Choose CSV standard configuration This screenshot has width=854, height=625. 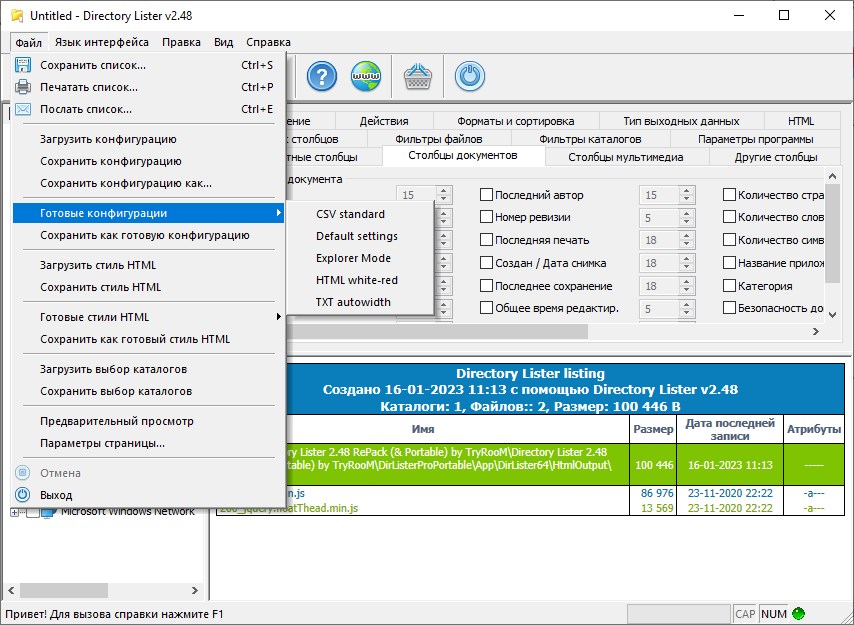pos(360,214)
